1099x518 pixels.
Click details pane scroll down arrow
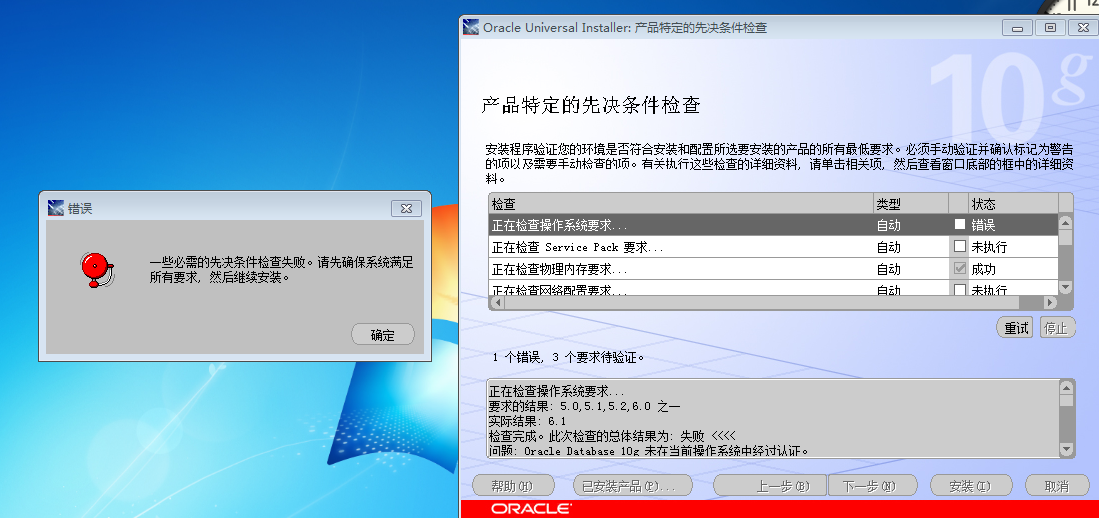1066,449
